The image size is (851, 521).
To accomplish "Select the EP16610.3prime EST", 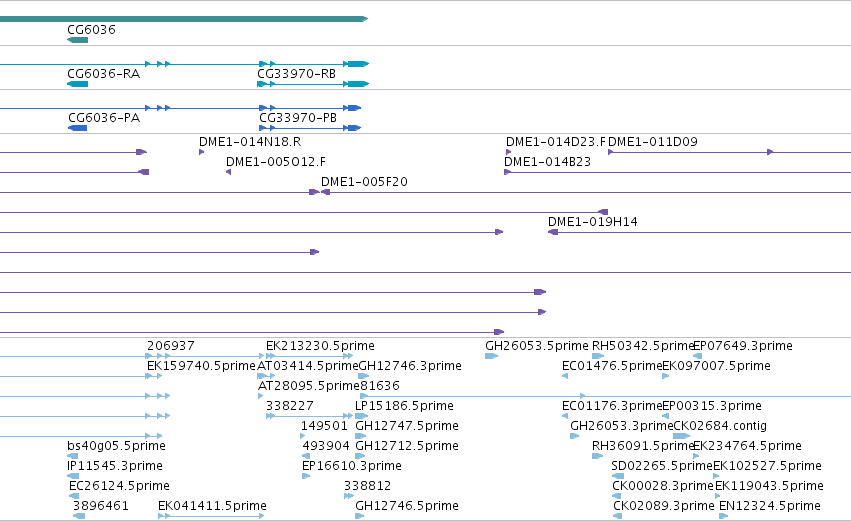I will [x=352, y=466].
